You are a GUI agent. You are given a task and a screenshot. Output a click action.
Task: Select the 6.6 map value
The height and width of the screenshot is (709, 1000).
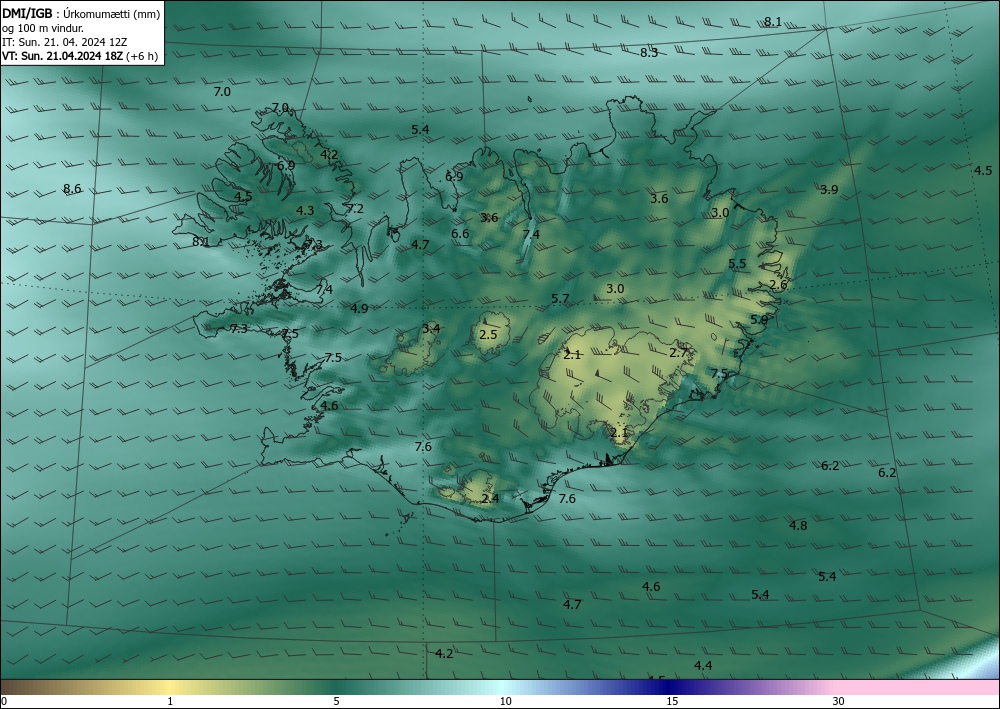coord(460,234)
